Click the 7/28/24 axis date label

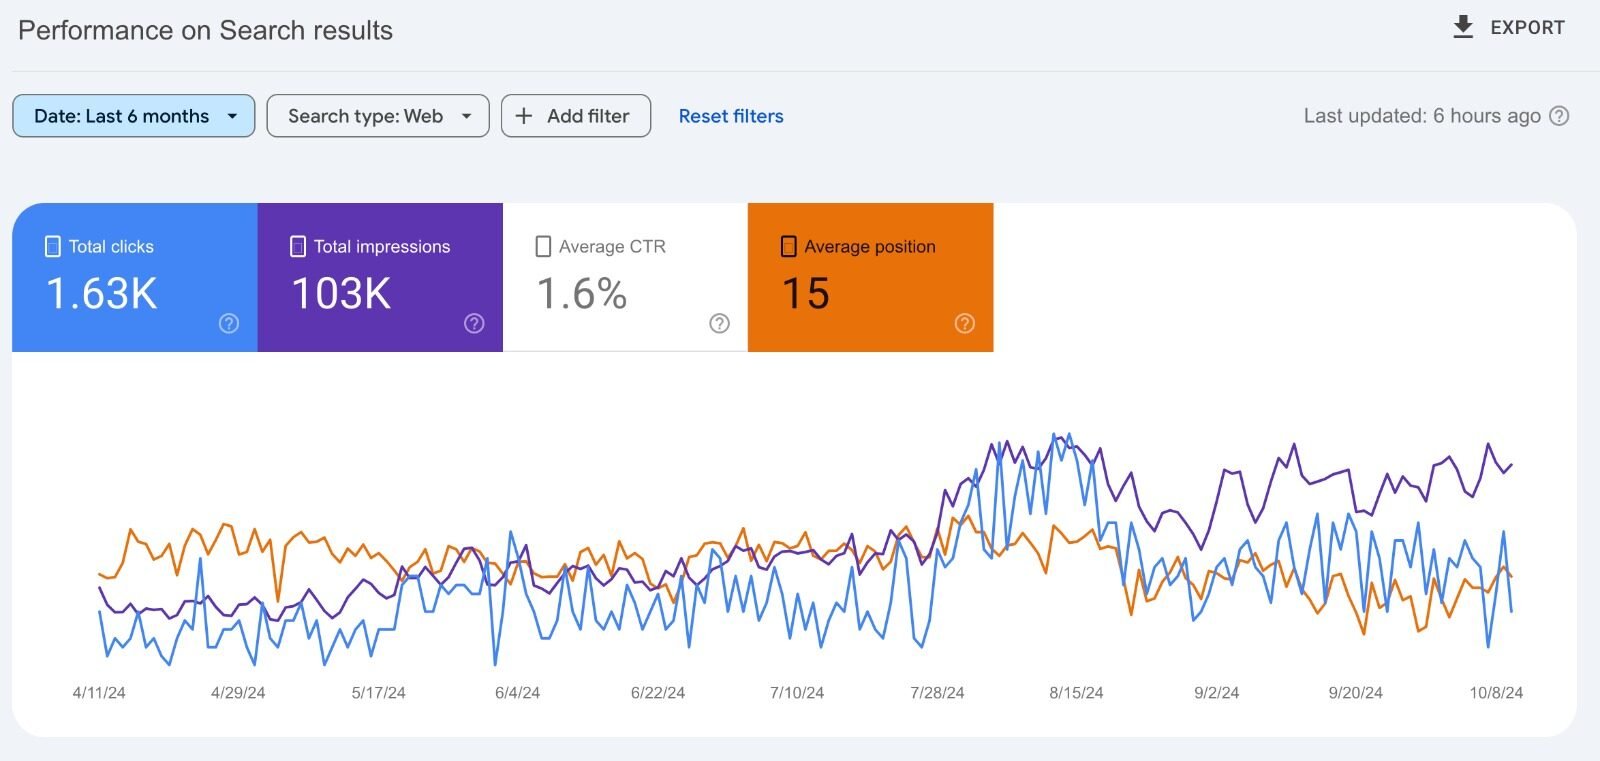[x=937, y=692]
